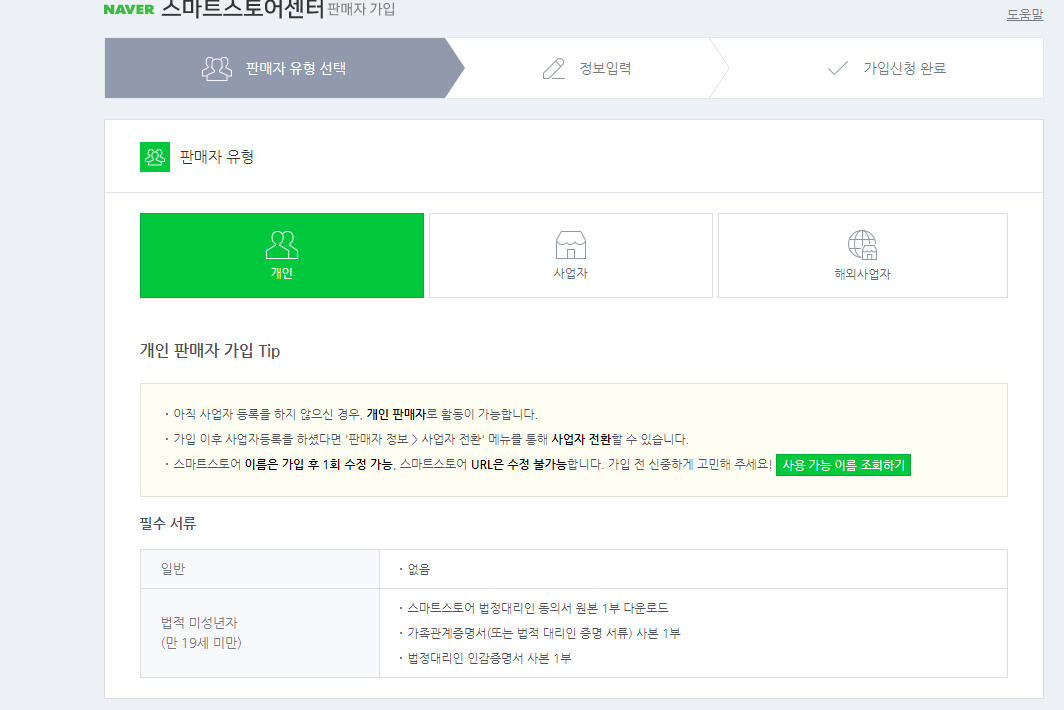Click the 가족관계증명서 사본 1부 line
The image size is (1064, 710).
[543, 633]
